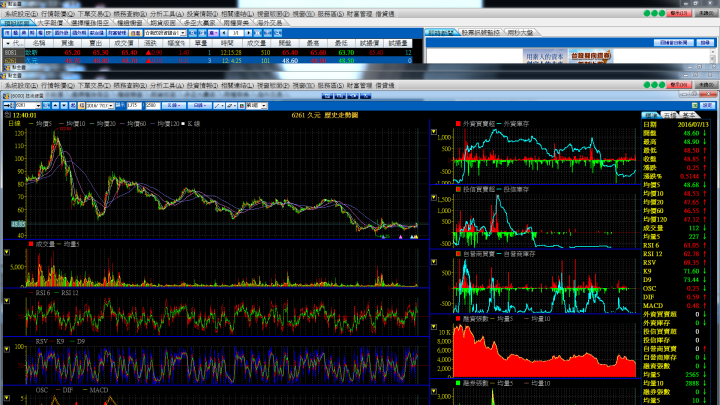Open the 第1組 indicator group dropdown
The width and height of the screenshot is (720, 405).
tap(264, 106)
